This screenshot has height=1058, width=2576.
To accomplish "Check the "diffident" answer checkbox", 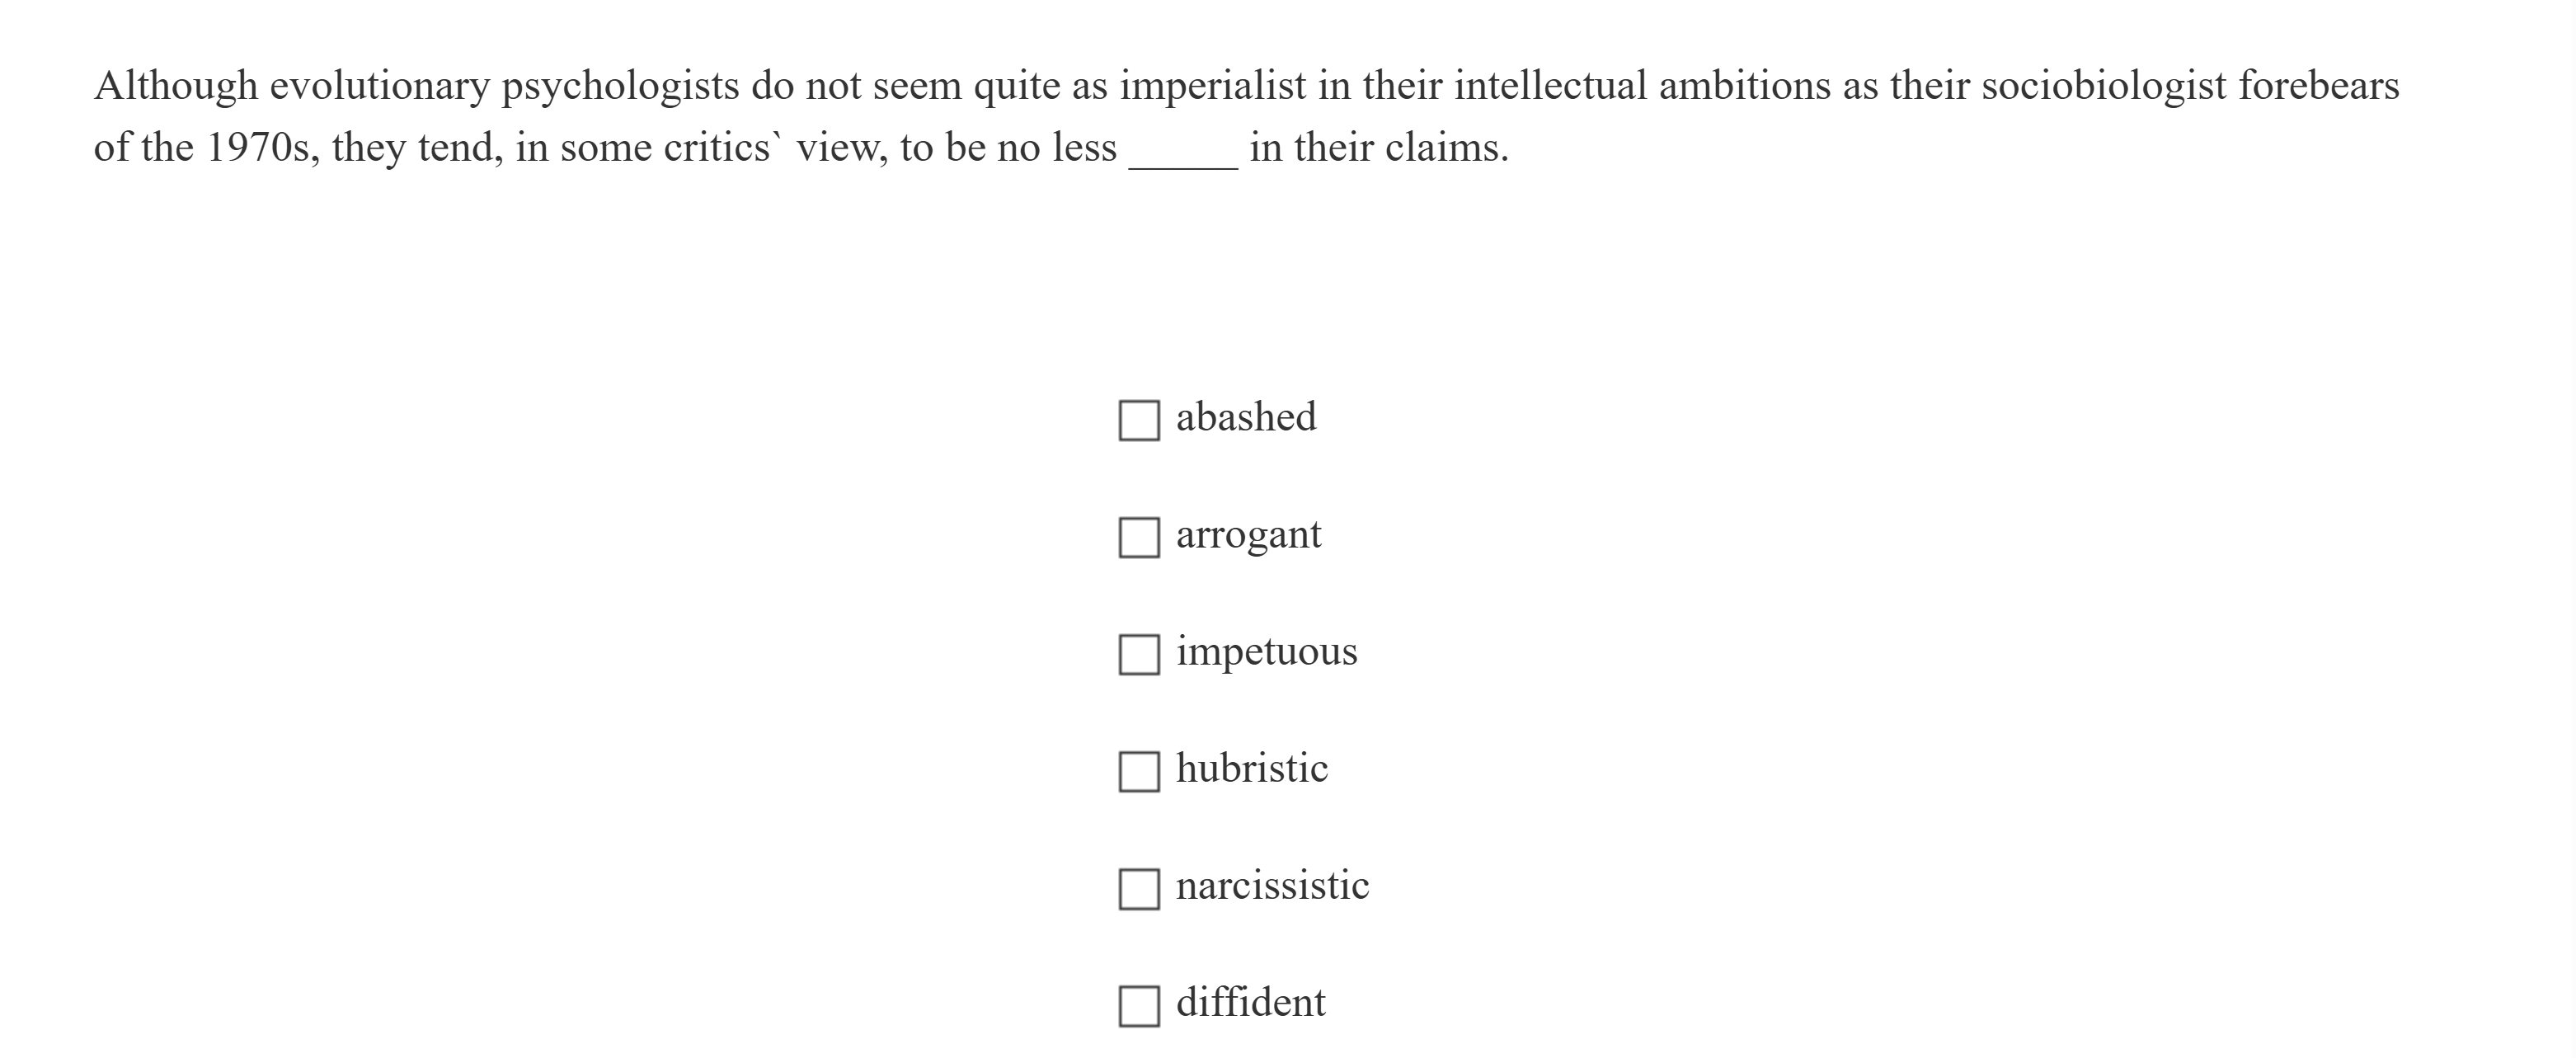I will pyautogui.click(x=1139, y=1003).
